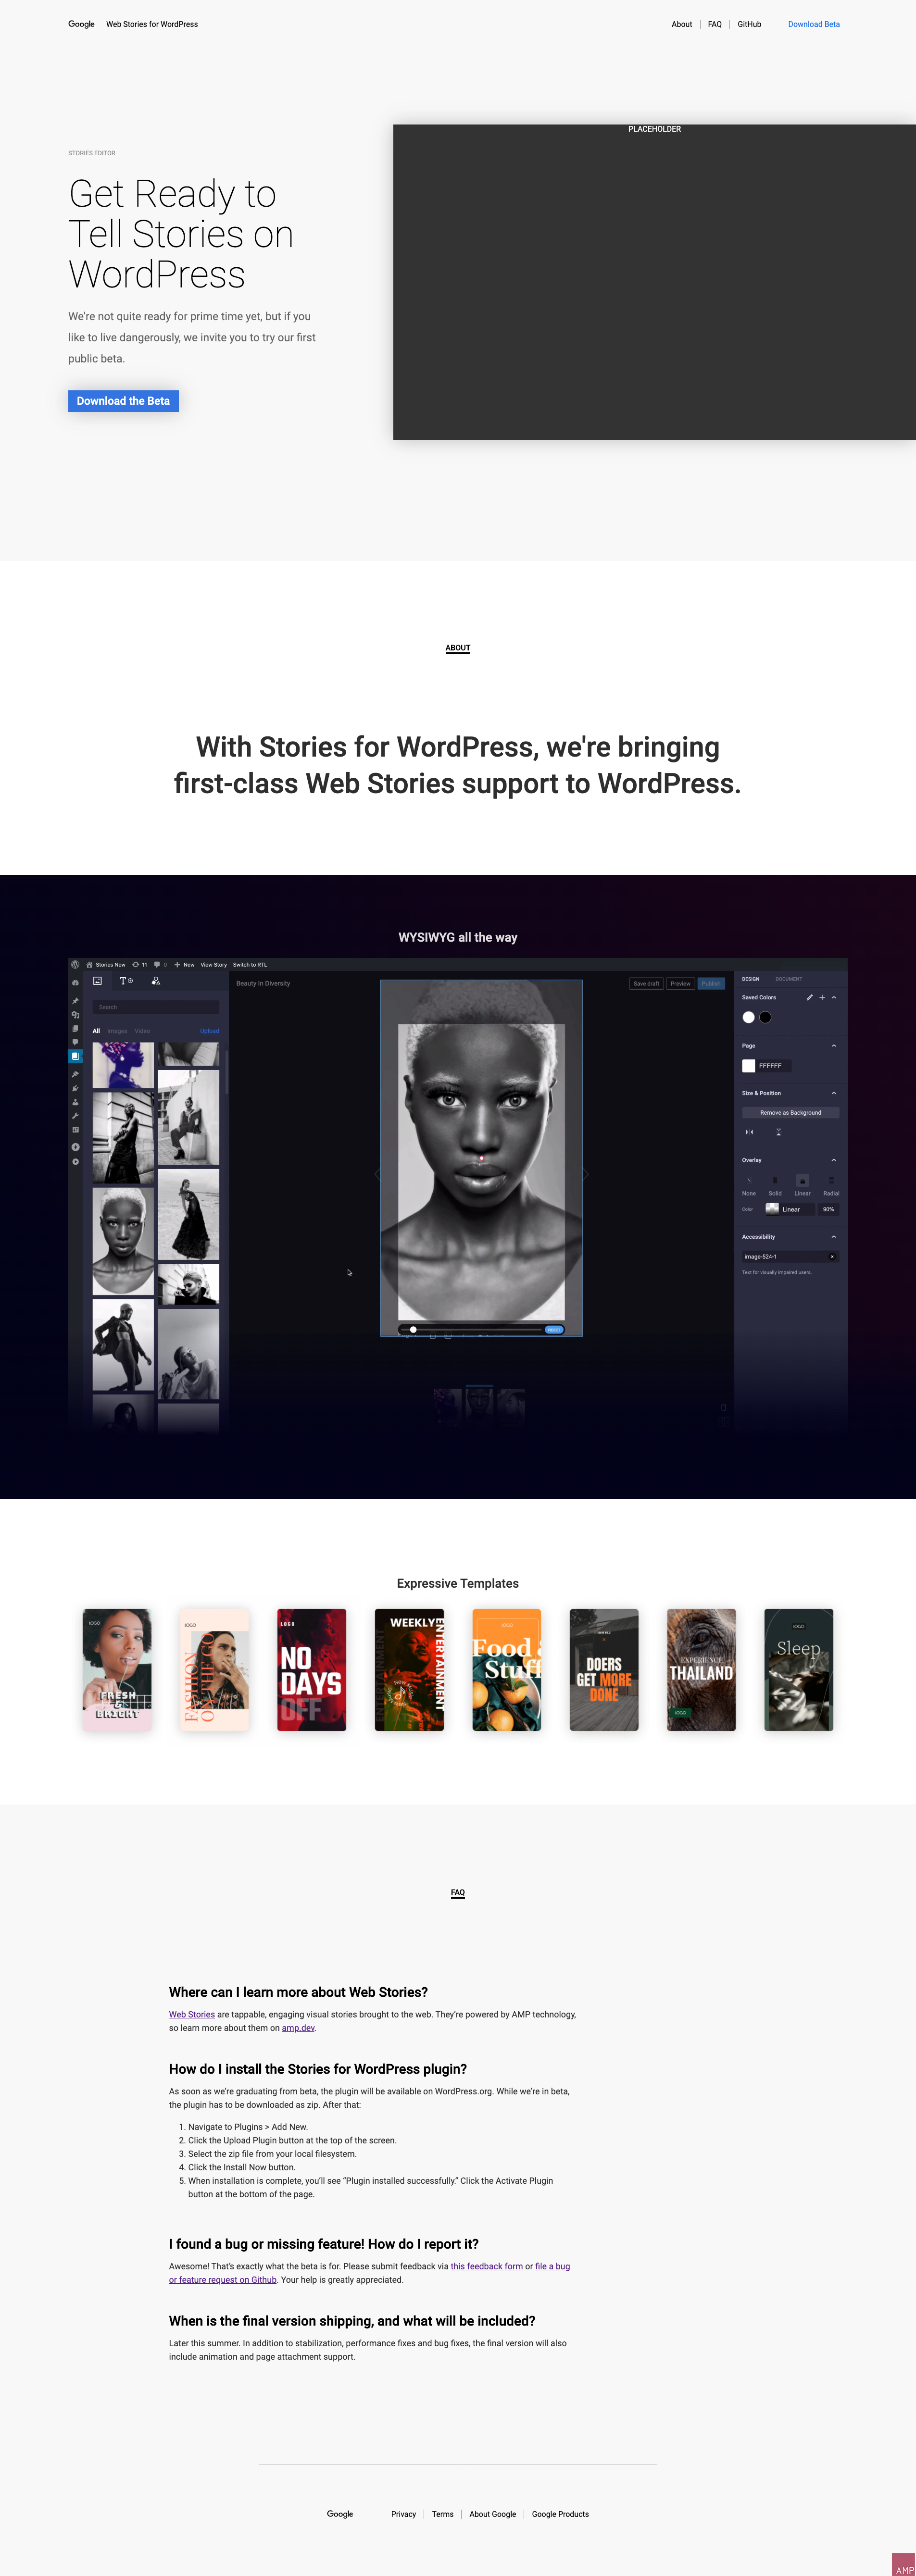
Task: Open the Shapes tab icon
Action: (x=155, y=981)
